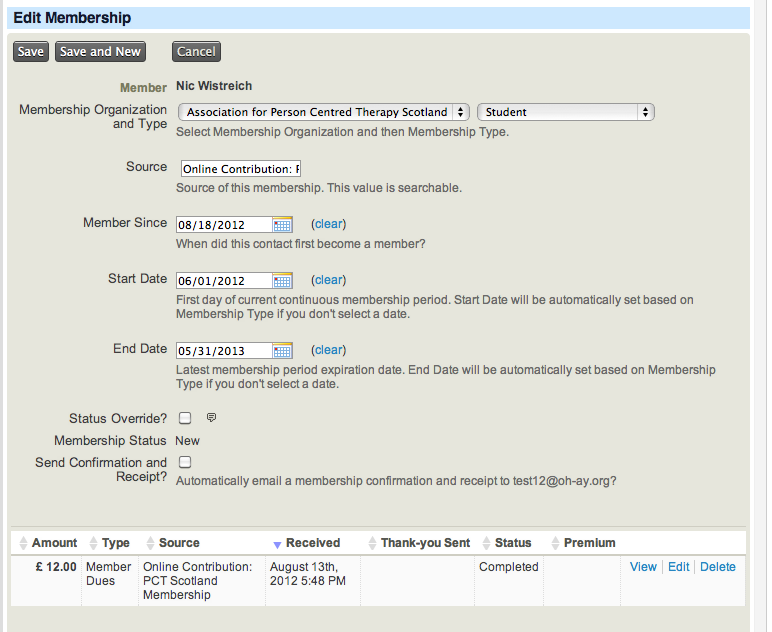Image resolution: width=772 pixels, height=632 pixels.
Task: Sort payments by Premium column
Action: (589, 543)
